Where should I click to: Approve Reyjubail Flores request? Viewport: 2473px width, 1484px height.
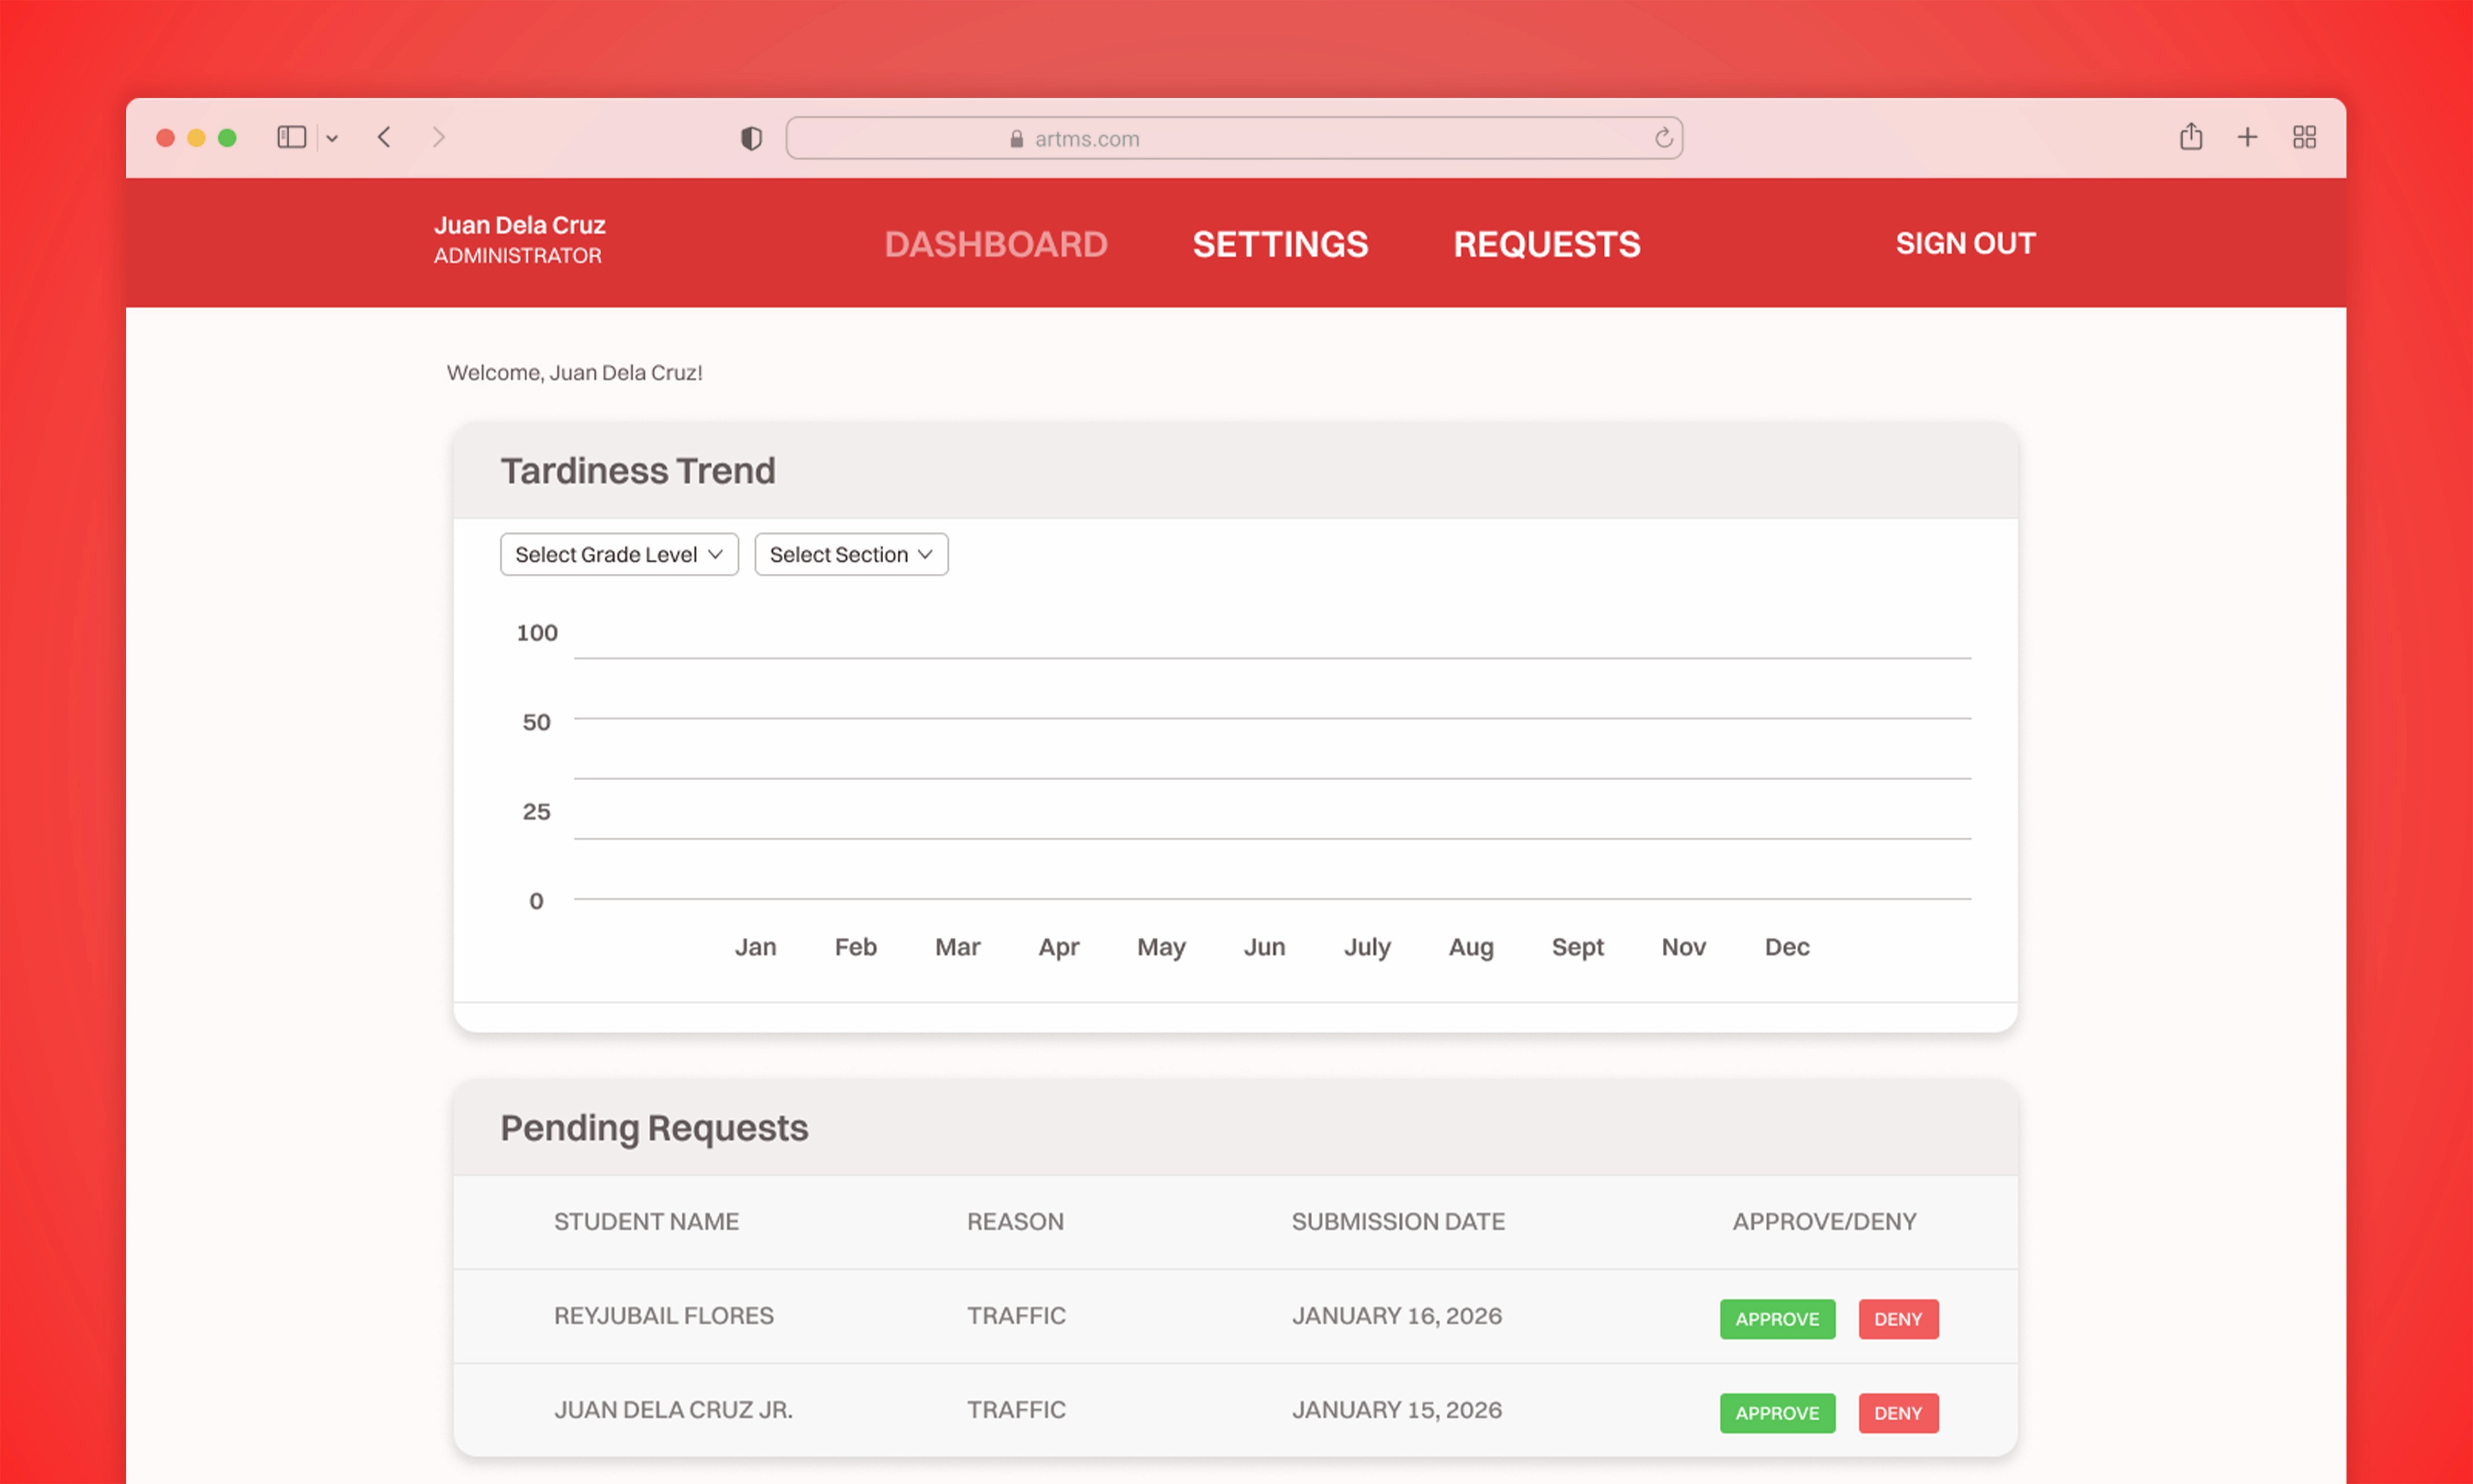(1777, 1319)
